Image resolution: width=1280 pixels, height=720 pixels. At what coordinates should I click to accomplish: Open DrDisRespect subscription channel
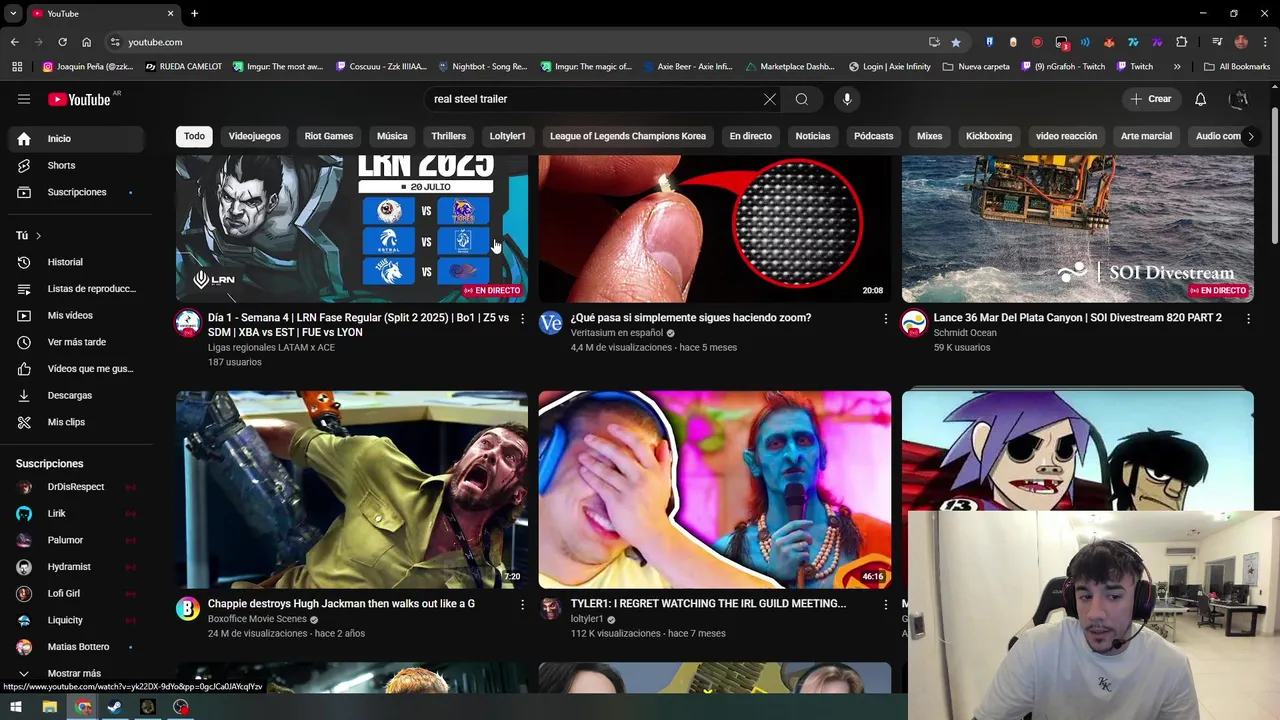tap(75, 487)
